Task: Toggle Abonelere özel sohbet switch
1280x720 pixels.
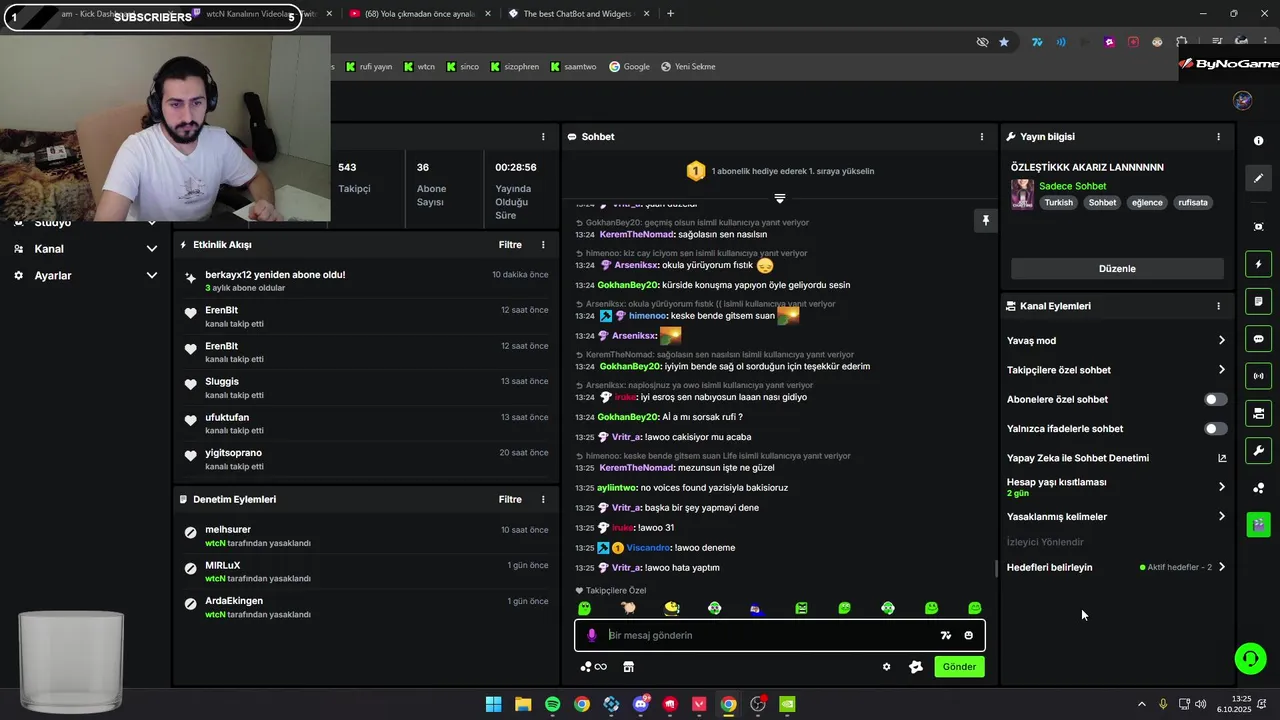Action: point(1215,399)
